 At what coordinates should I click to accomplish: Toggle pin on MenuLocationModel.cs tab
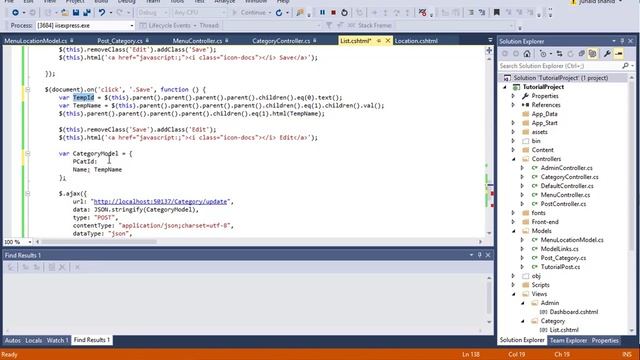click(x=72, y=40)
